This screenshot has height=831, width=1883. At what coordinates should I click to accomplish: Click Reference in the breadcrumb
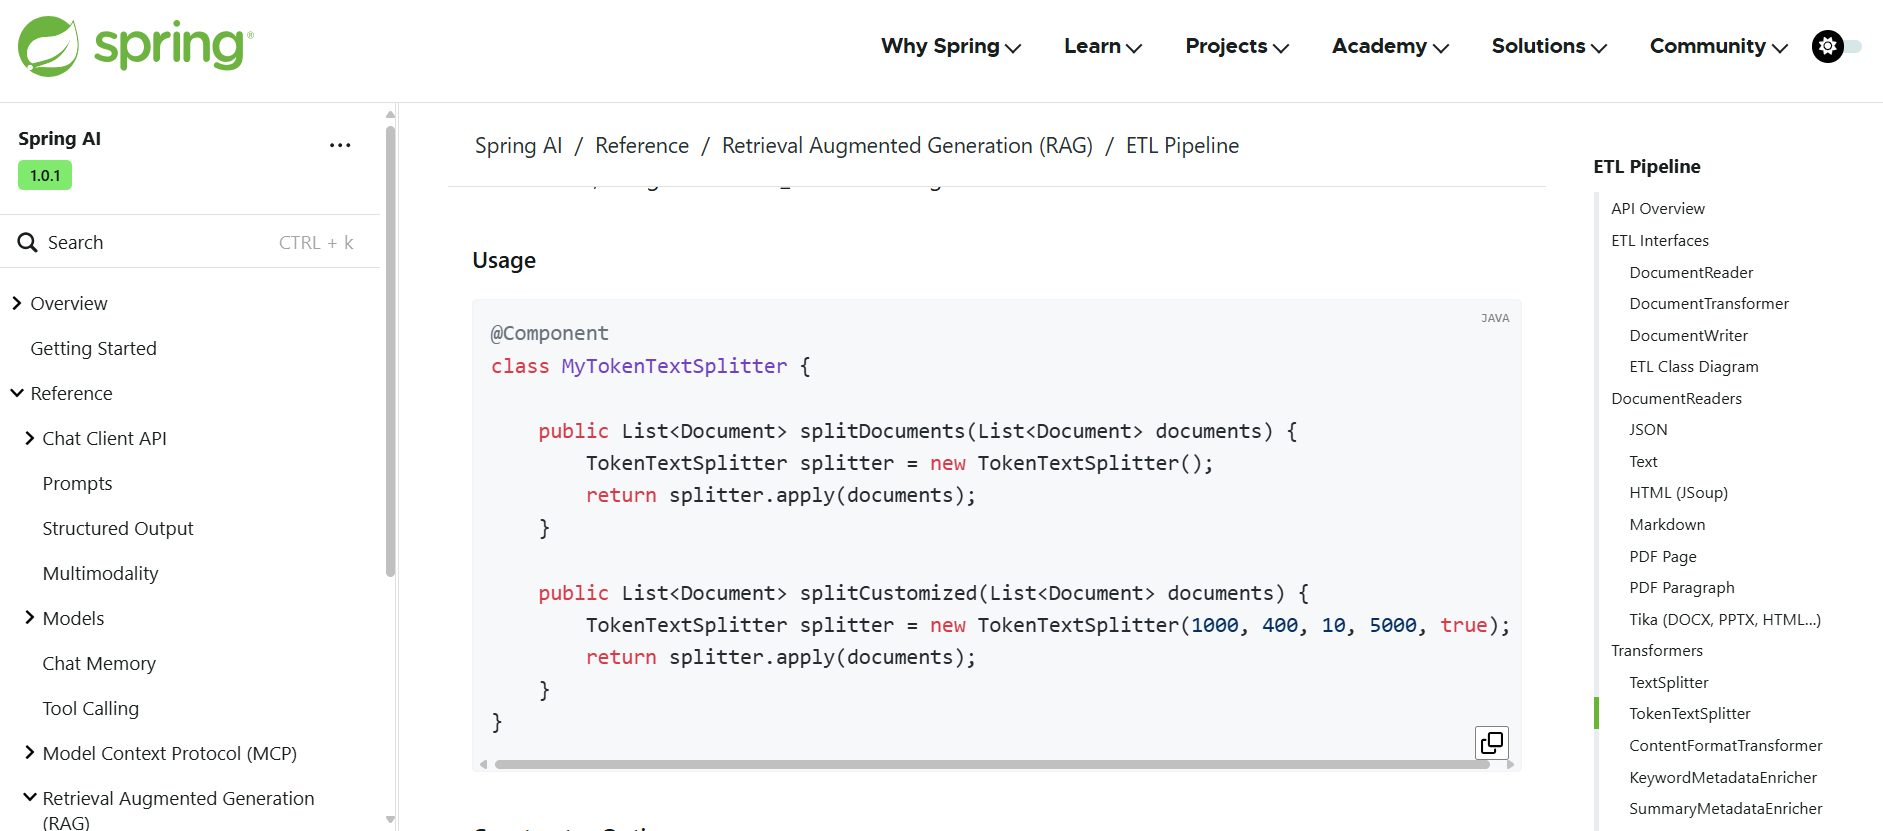click(642, 146)
